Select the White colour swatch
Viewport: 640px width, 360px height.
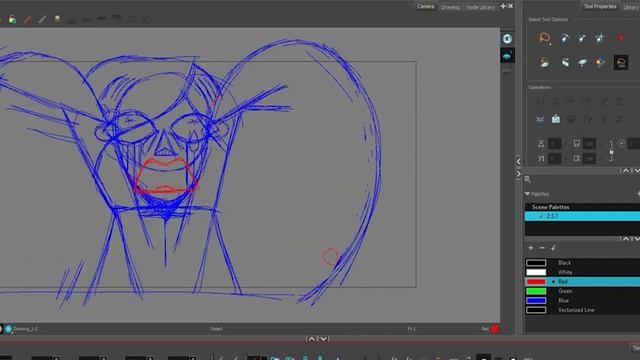coord(536,272)
